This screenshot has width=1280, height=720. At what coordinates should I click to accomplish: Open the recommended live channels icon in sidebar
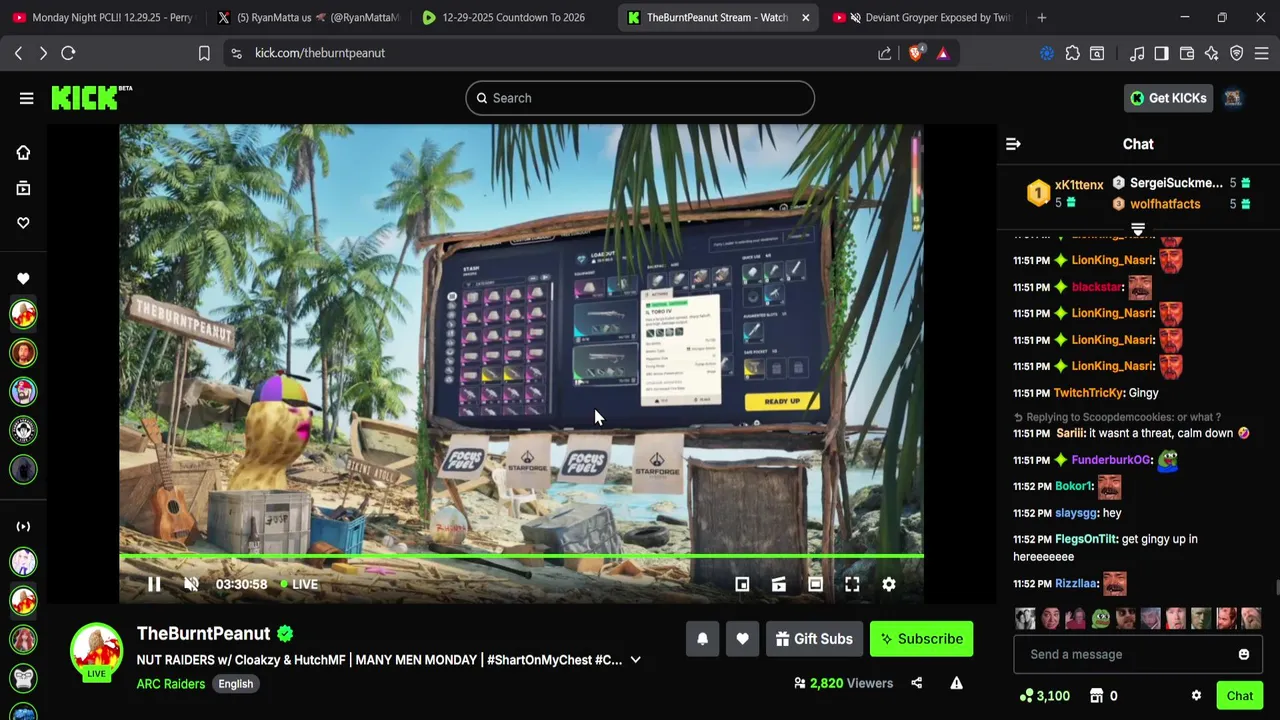tap(23, 526)
